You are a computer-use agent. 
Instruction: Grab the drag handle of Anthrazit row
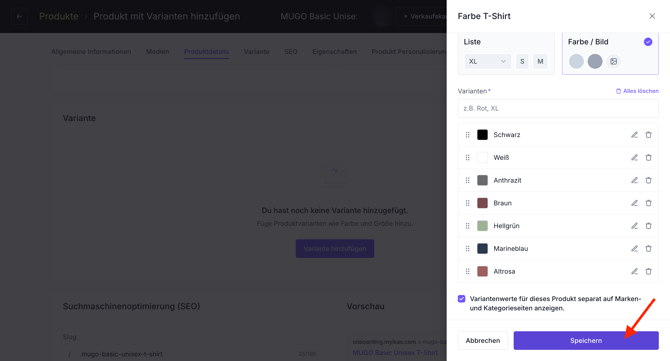tap(467, 180)
